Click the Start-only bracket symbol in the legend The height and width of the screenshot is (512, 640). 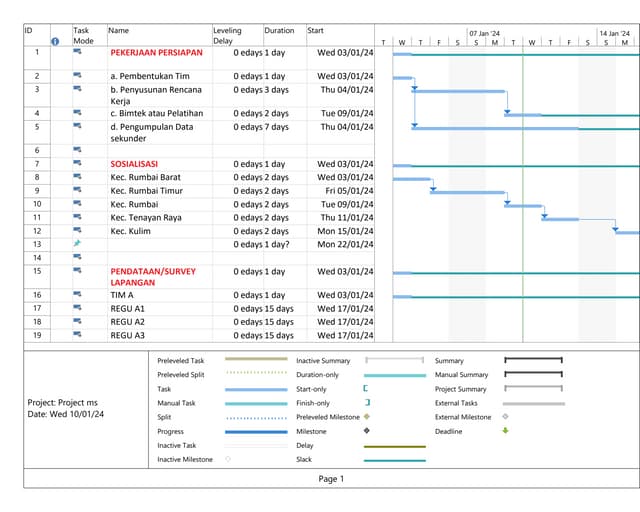(366, 388)
